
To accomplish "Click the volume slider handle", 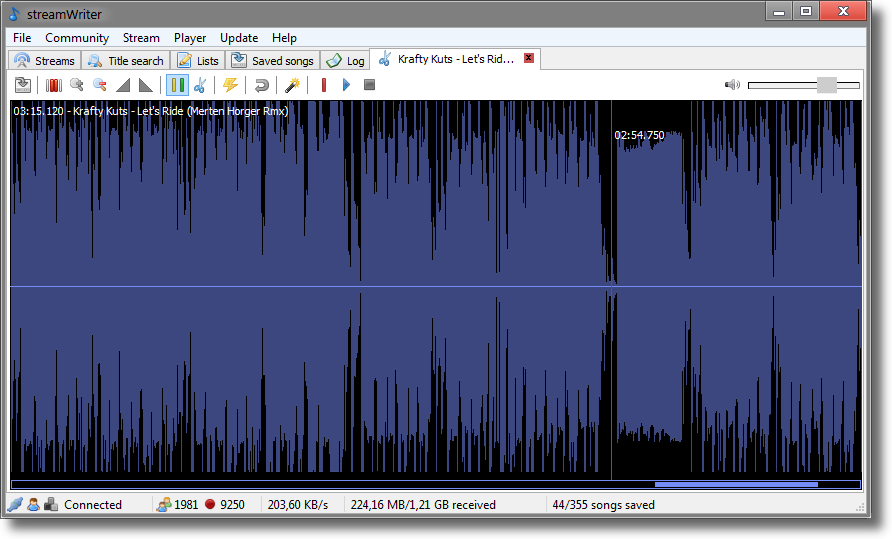I will click(826, 85).
